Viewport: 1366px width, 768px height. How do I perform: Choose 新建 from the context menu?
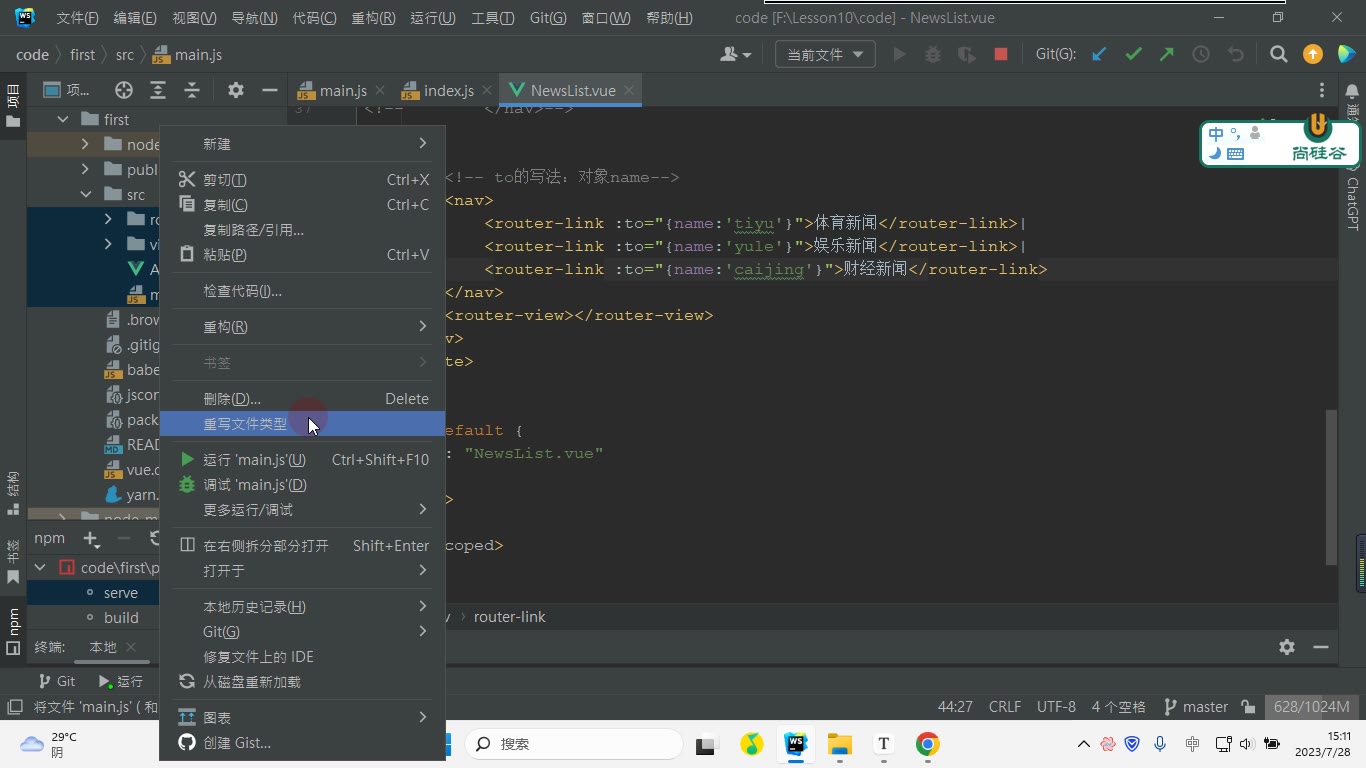pos(302,144)
